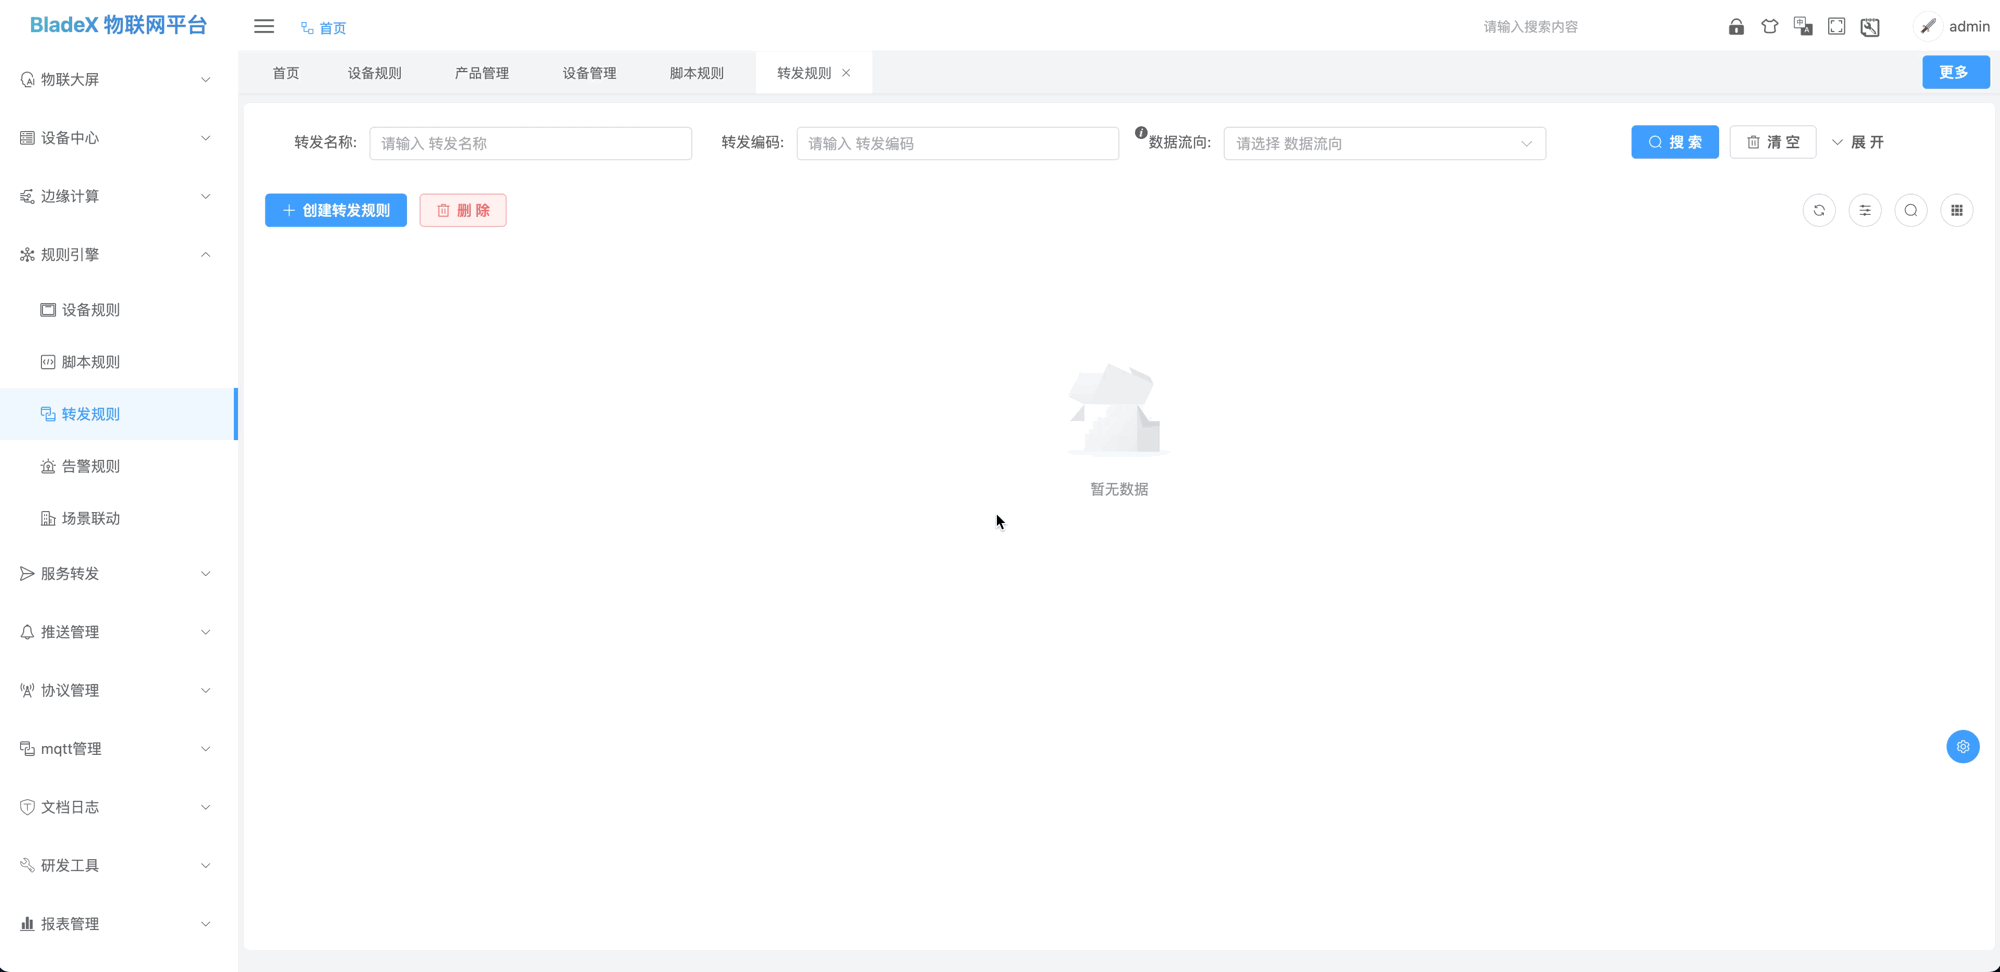Open the floating gear settings button
The image size is (2000, 972).
tap(1963, 746)
